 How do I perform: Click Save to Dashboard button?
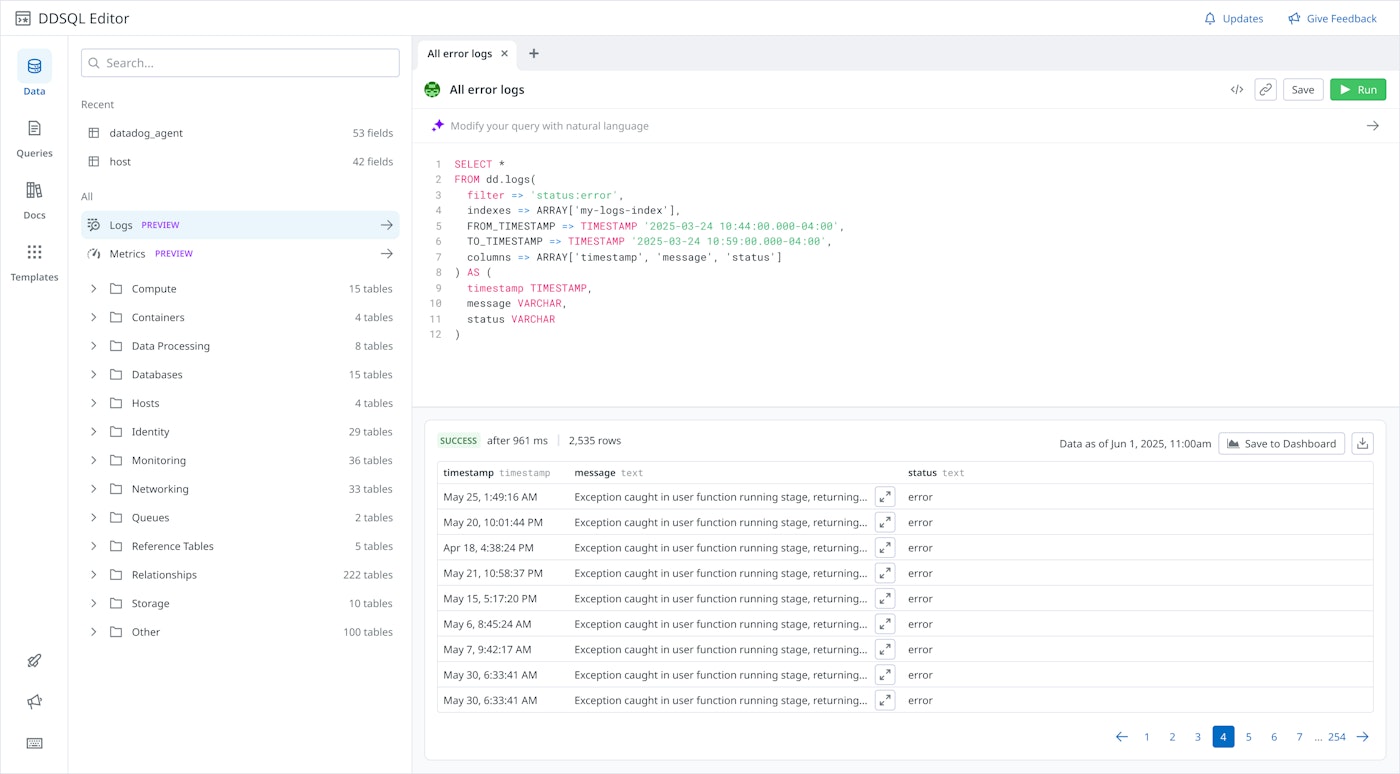point(1281,444)
